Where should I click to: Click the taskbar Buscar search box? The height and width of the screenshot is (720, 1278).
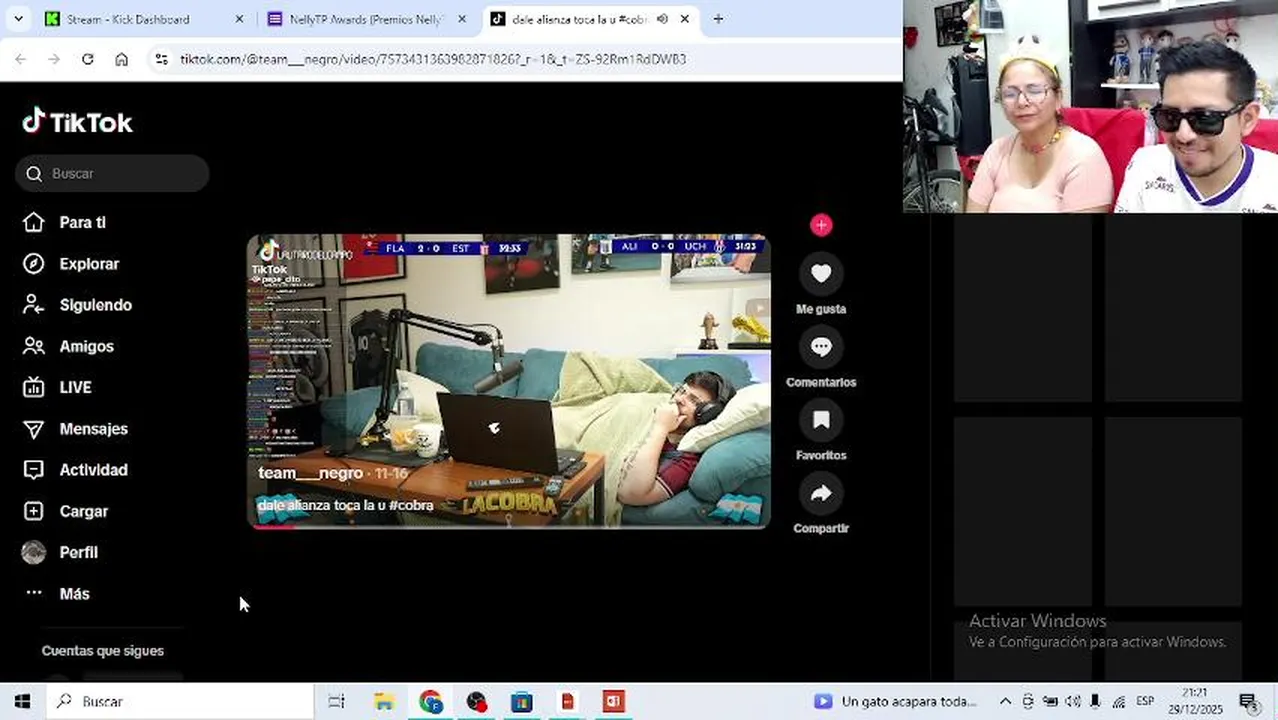180,701
